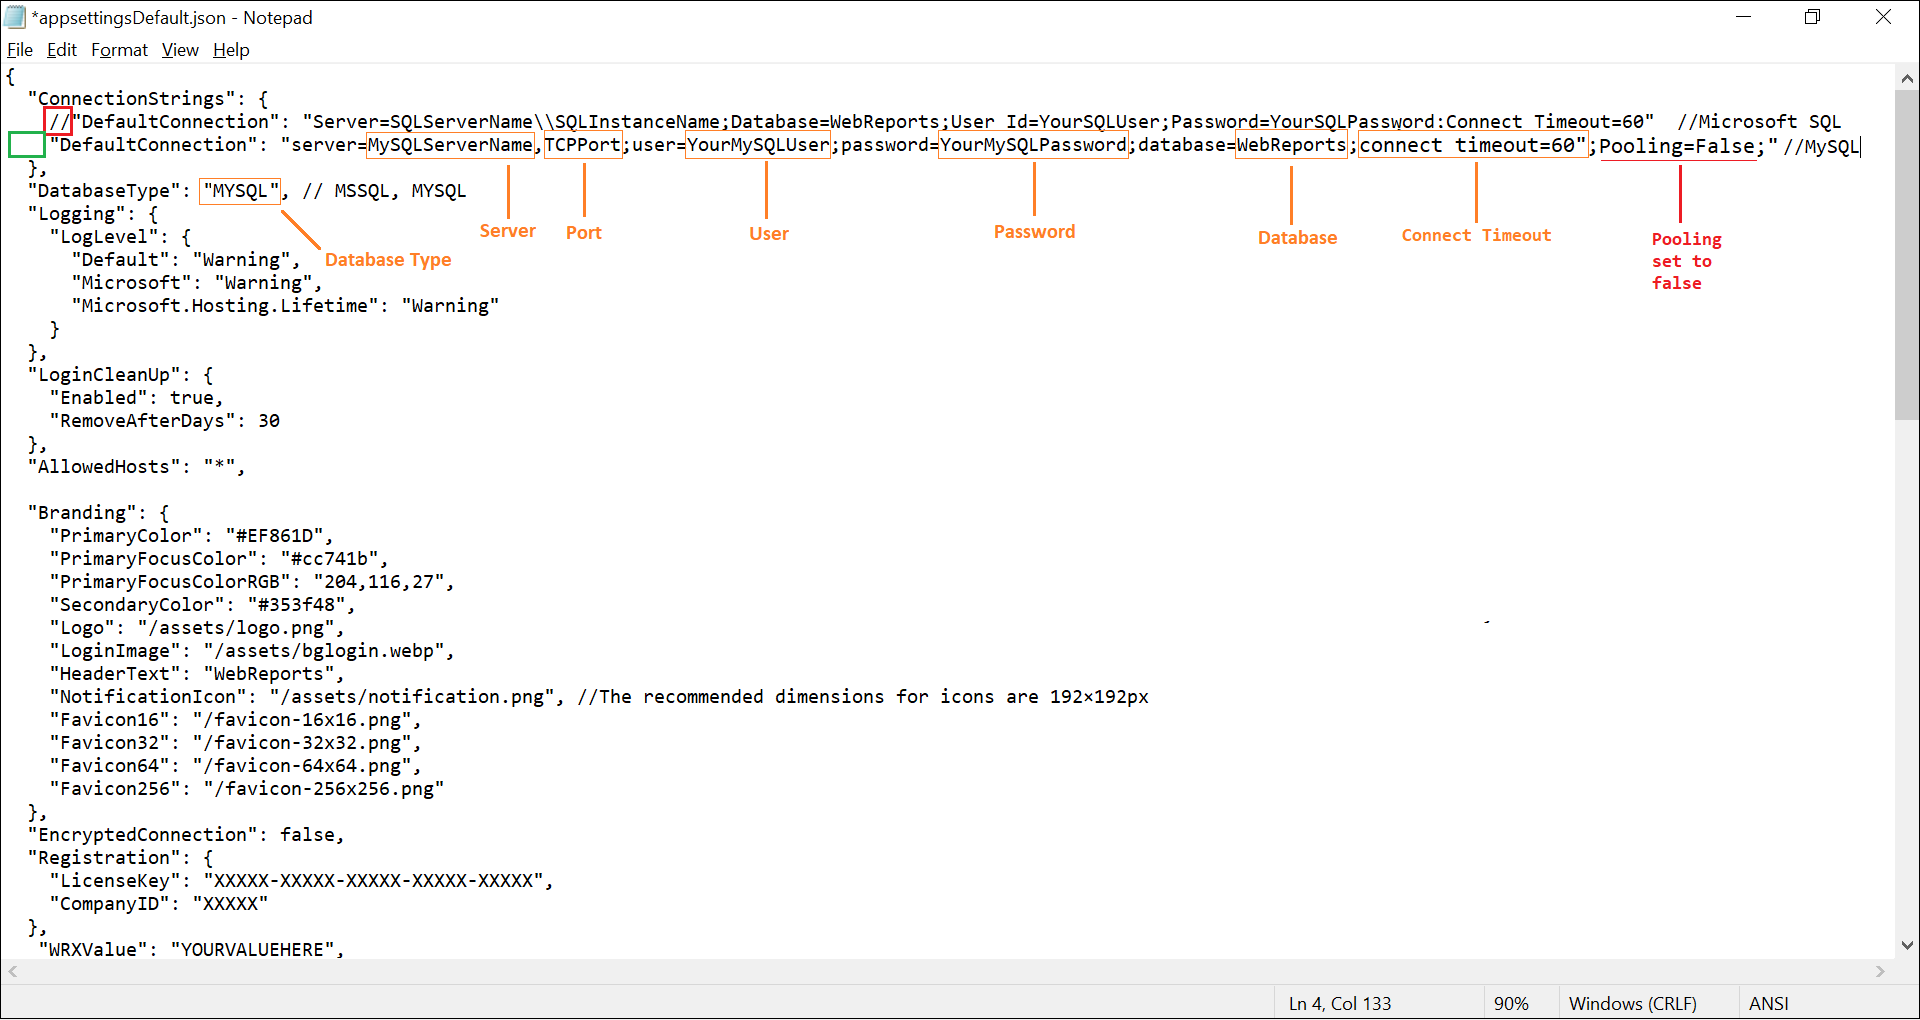Click the "SecondaryColor" value #353f48
The height and width of the screenshot is (1020, 1920).
[x=296, y=605]
